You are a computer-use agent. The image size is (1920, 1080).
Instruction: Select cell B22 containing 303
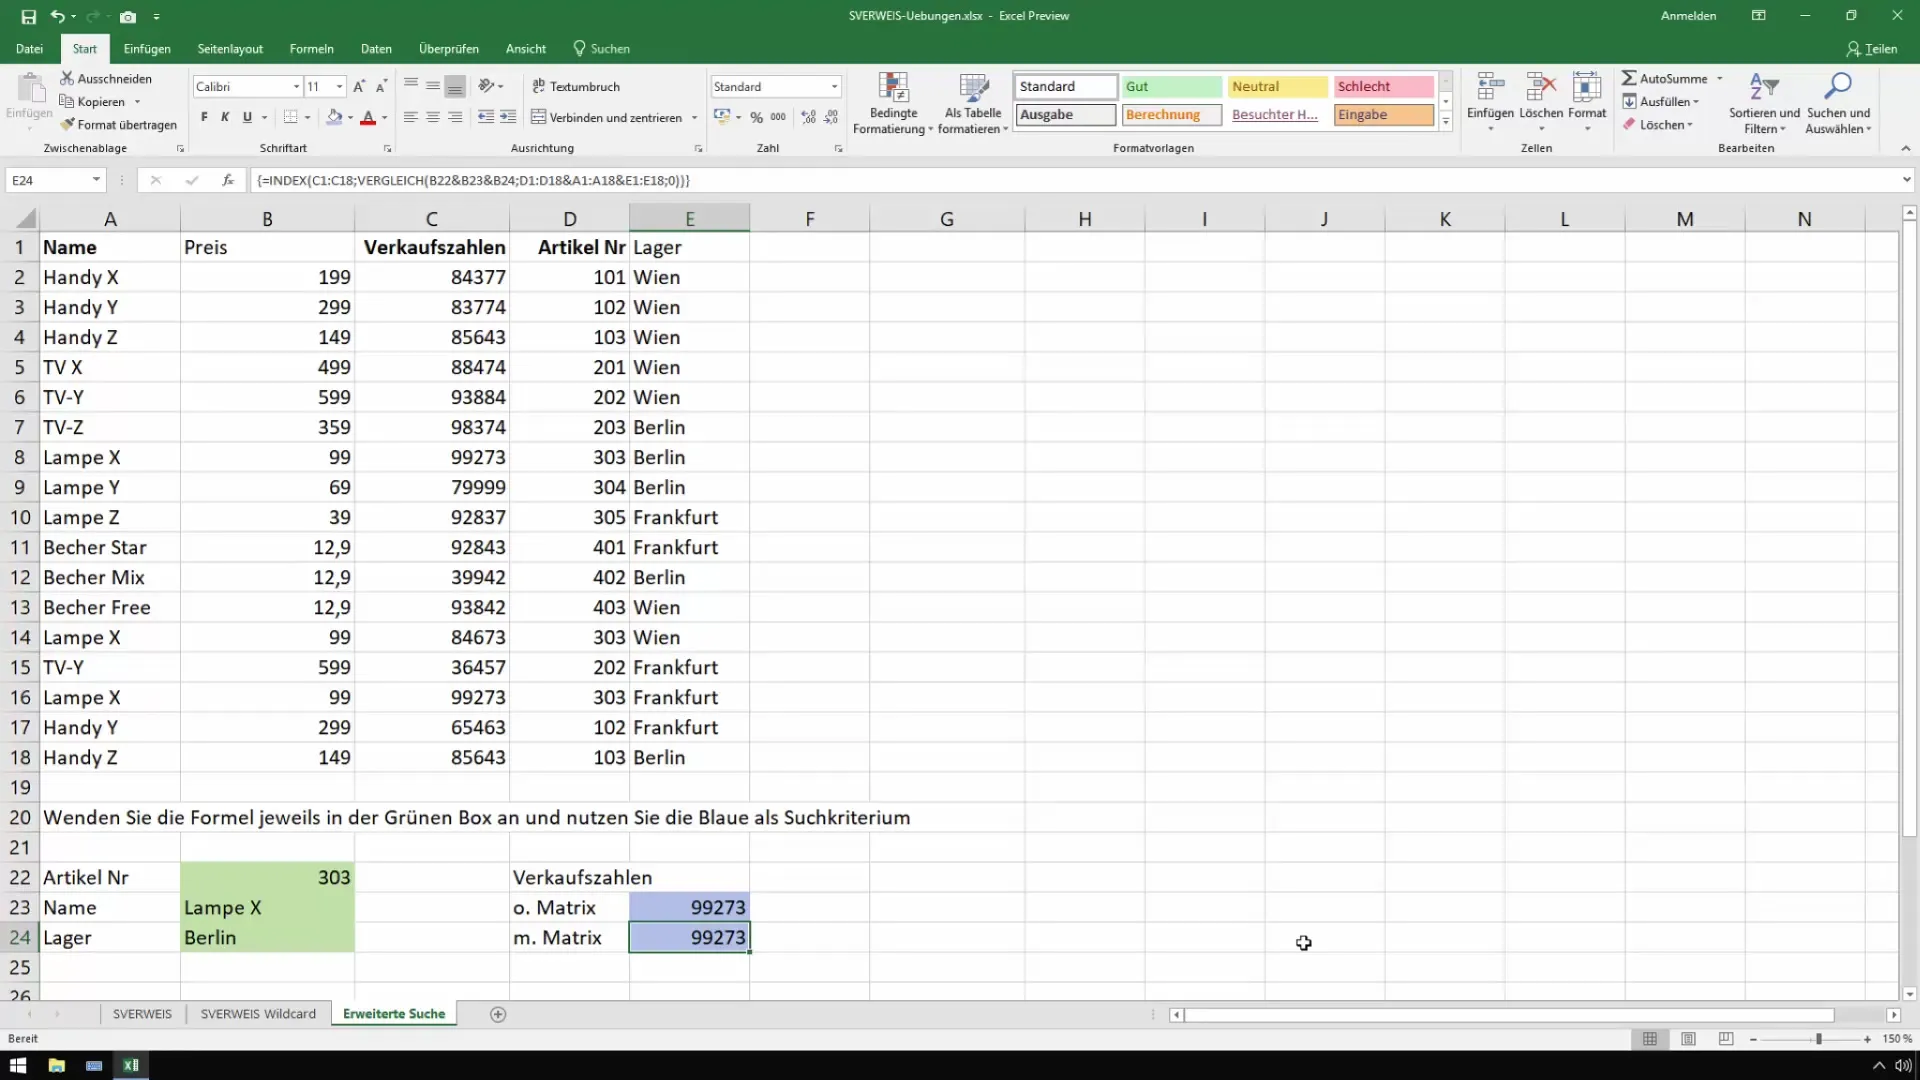[267, 877]
